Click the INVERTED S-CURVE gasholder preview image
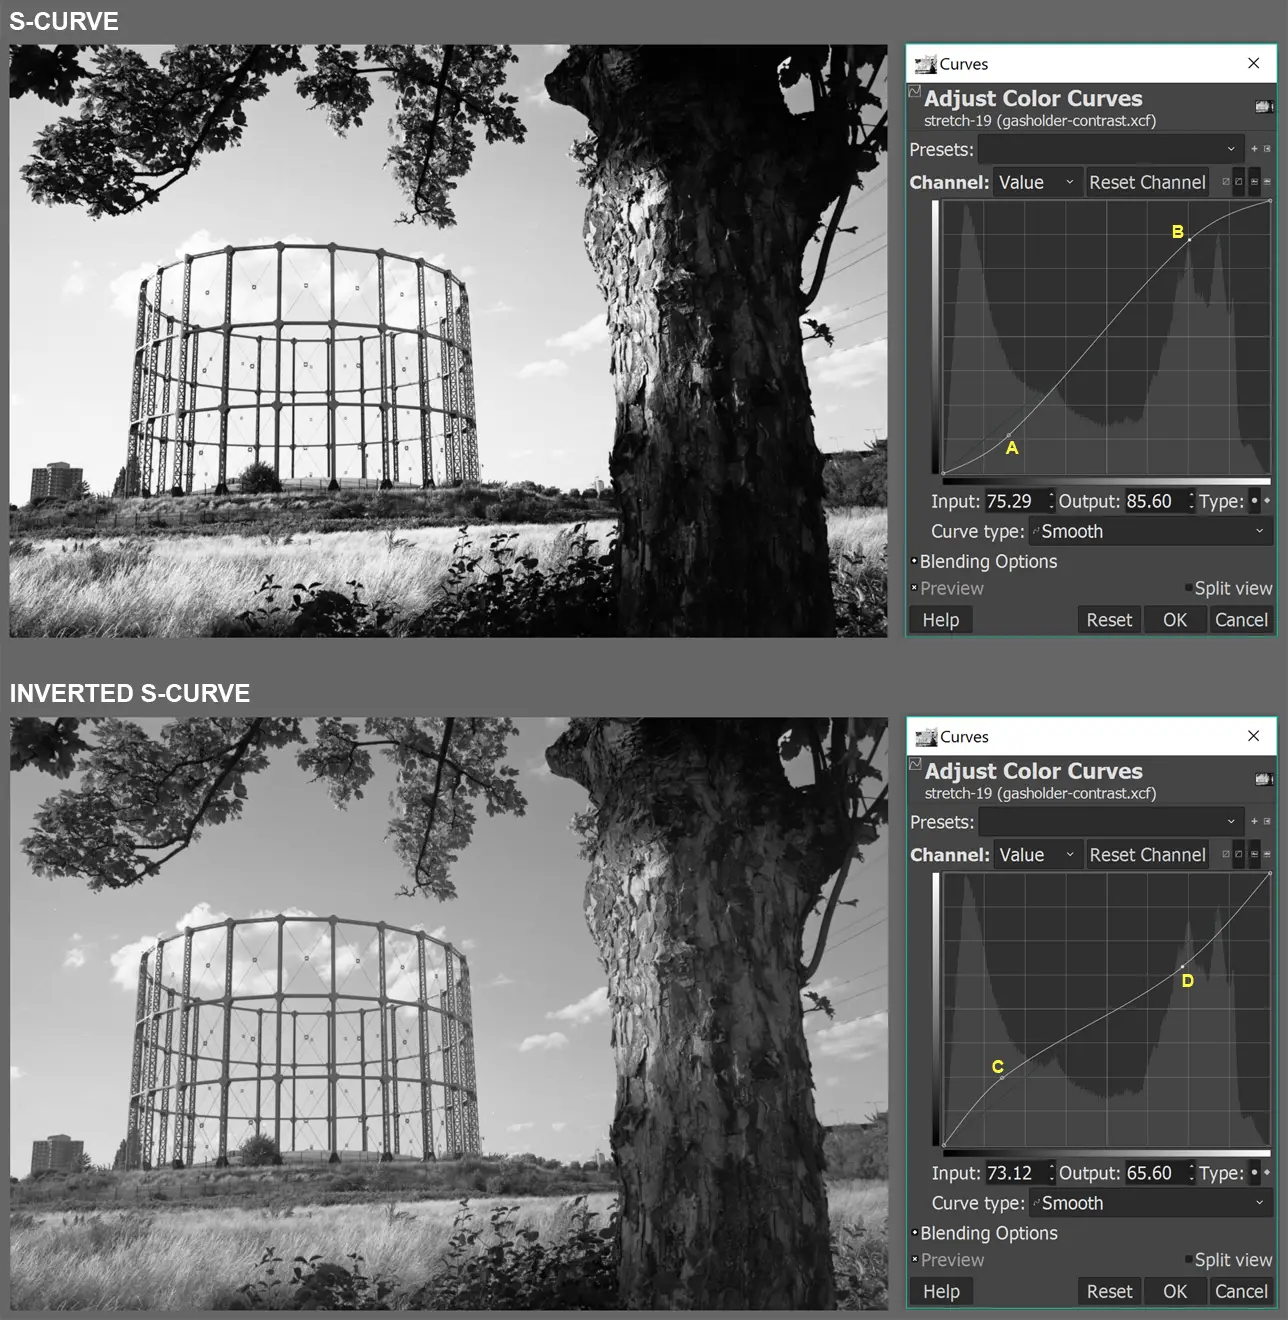 pyautogui.click(x=448, y=1013)
